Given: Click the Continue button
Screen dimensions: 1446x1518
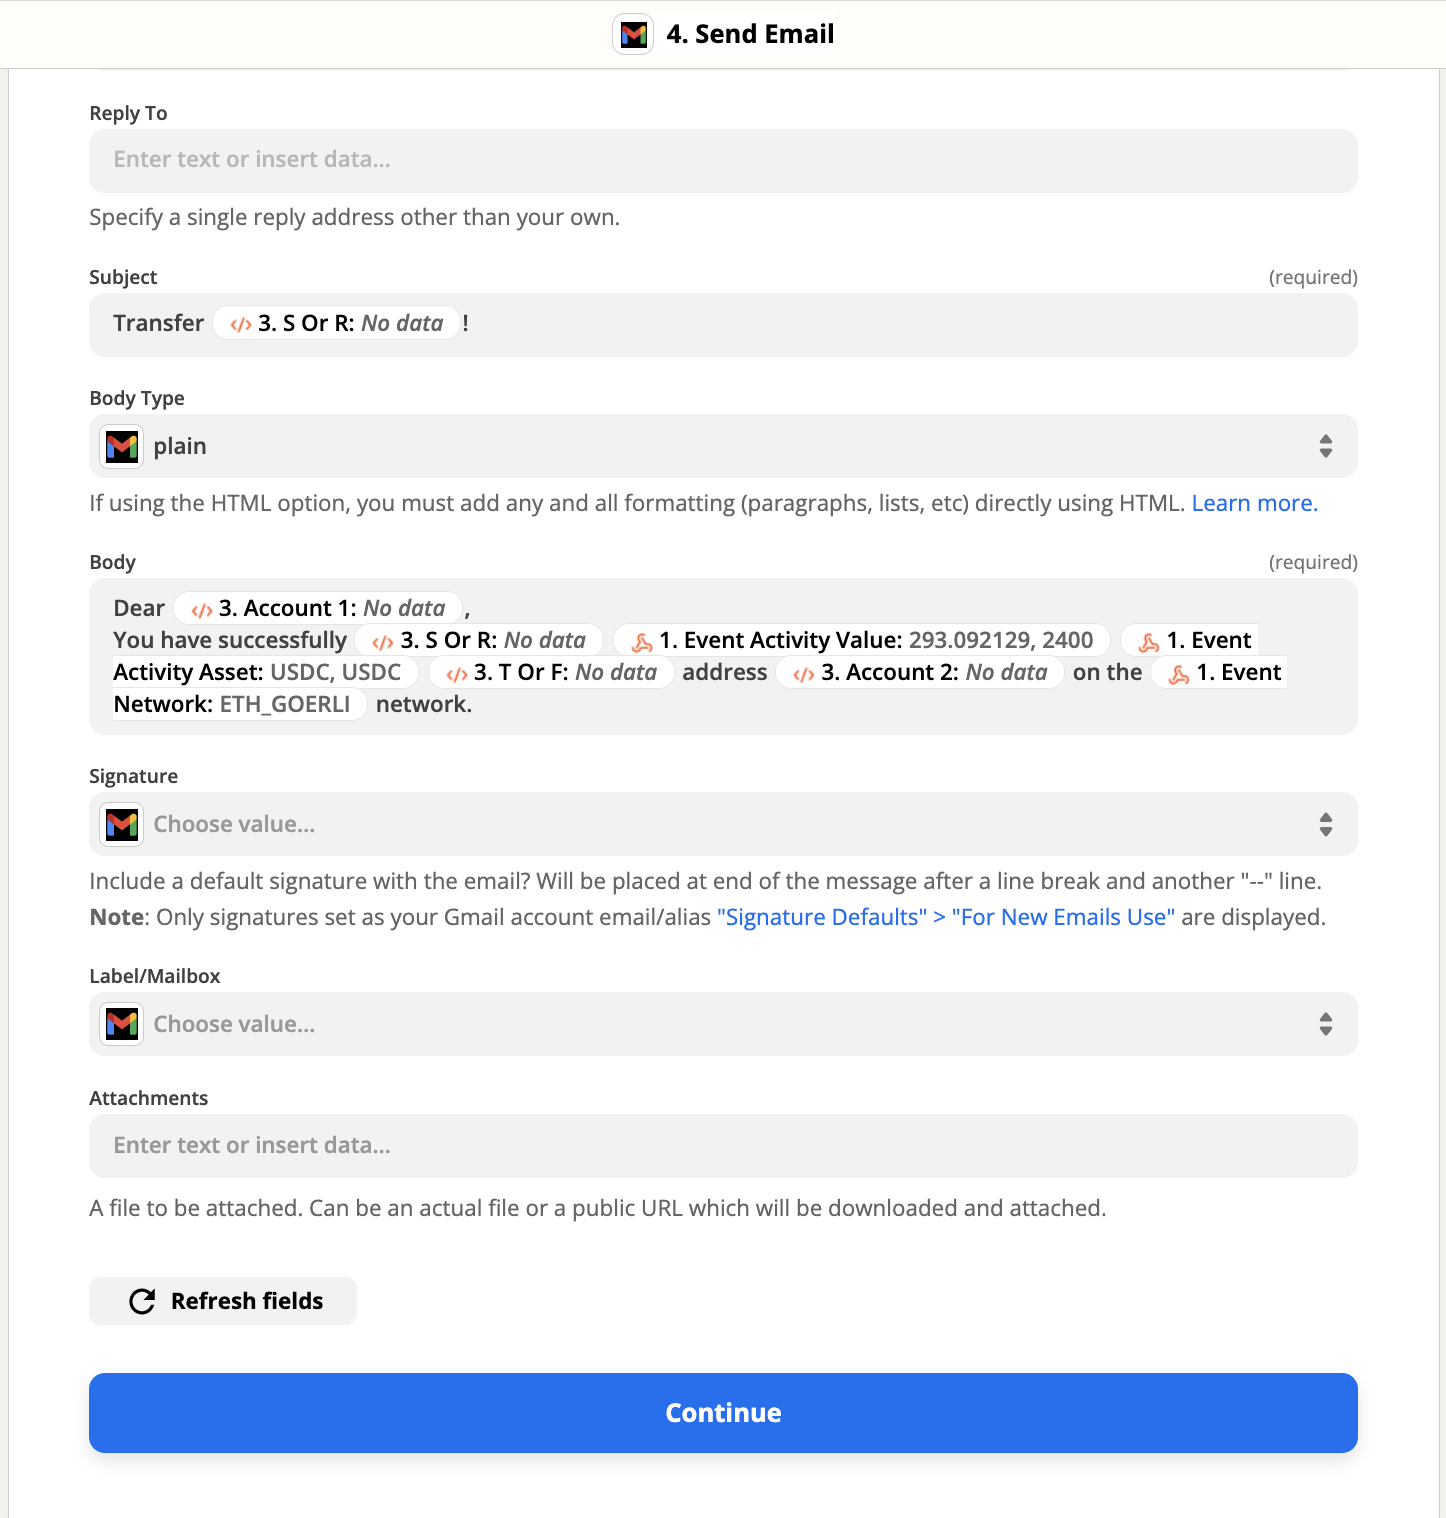Looking at the screenshot, I should pyautogui.click(x=723, y=1413).
